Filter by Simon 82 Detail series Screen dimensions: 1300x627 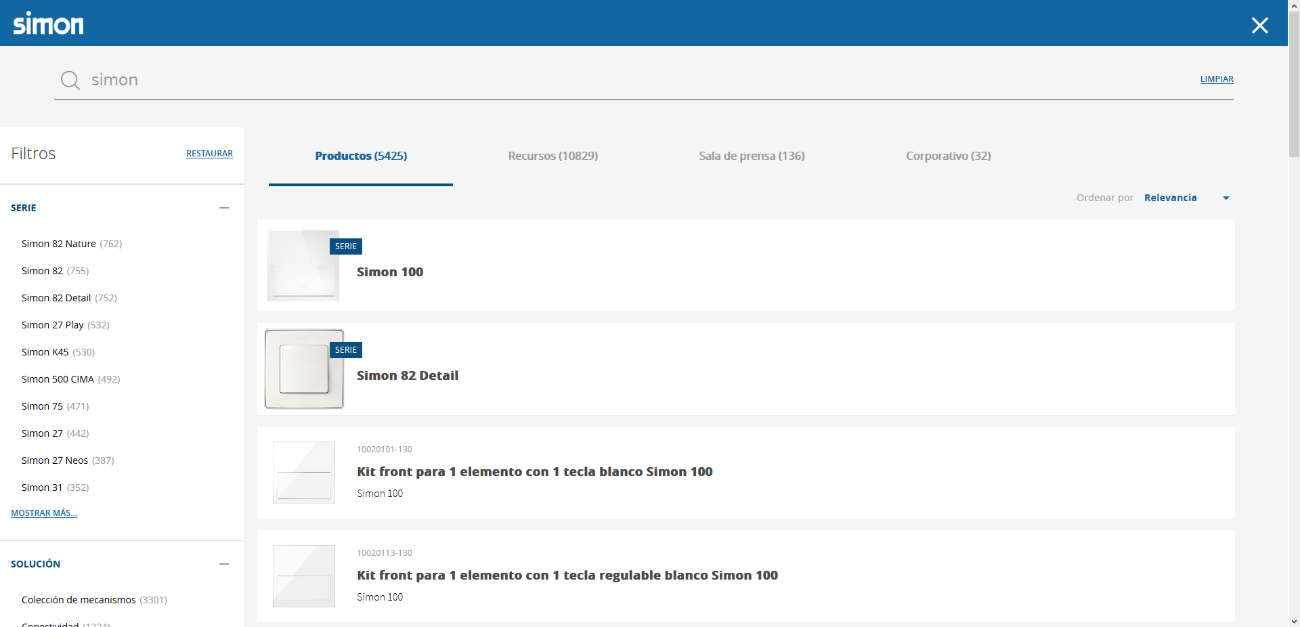tap(69, 298)
